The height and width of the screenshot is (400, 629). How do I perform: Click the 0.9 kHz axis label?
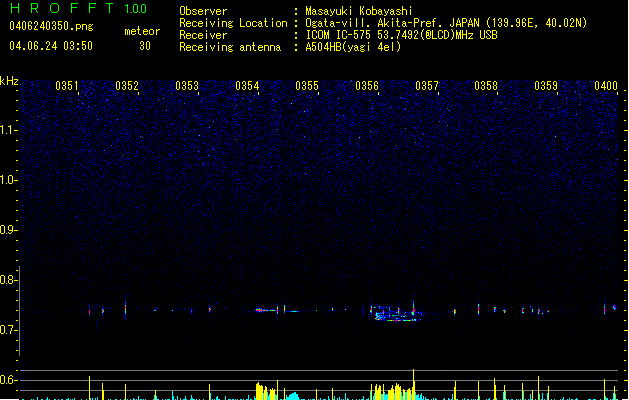click(x=8, y=230)
